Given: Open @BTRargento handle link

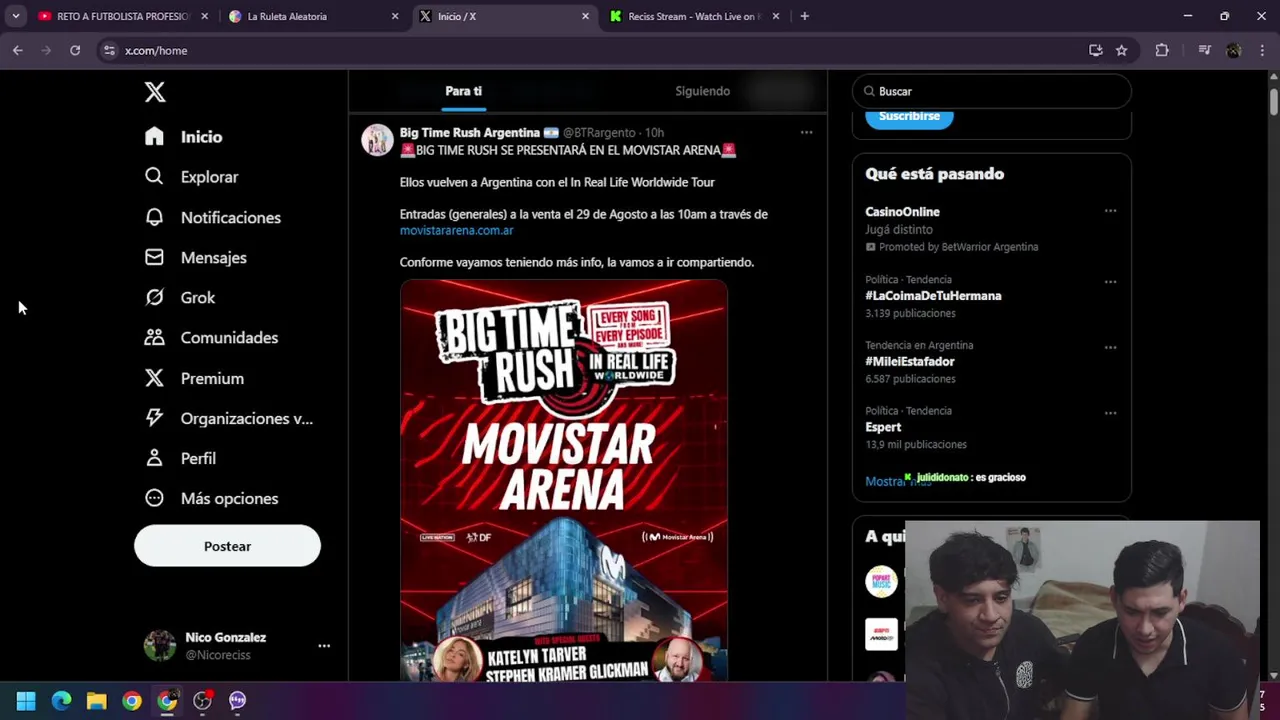Looking at the screenshot, I should tap(599, 132).
